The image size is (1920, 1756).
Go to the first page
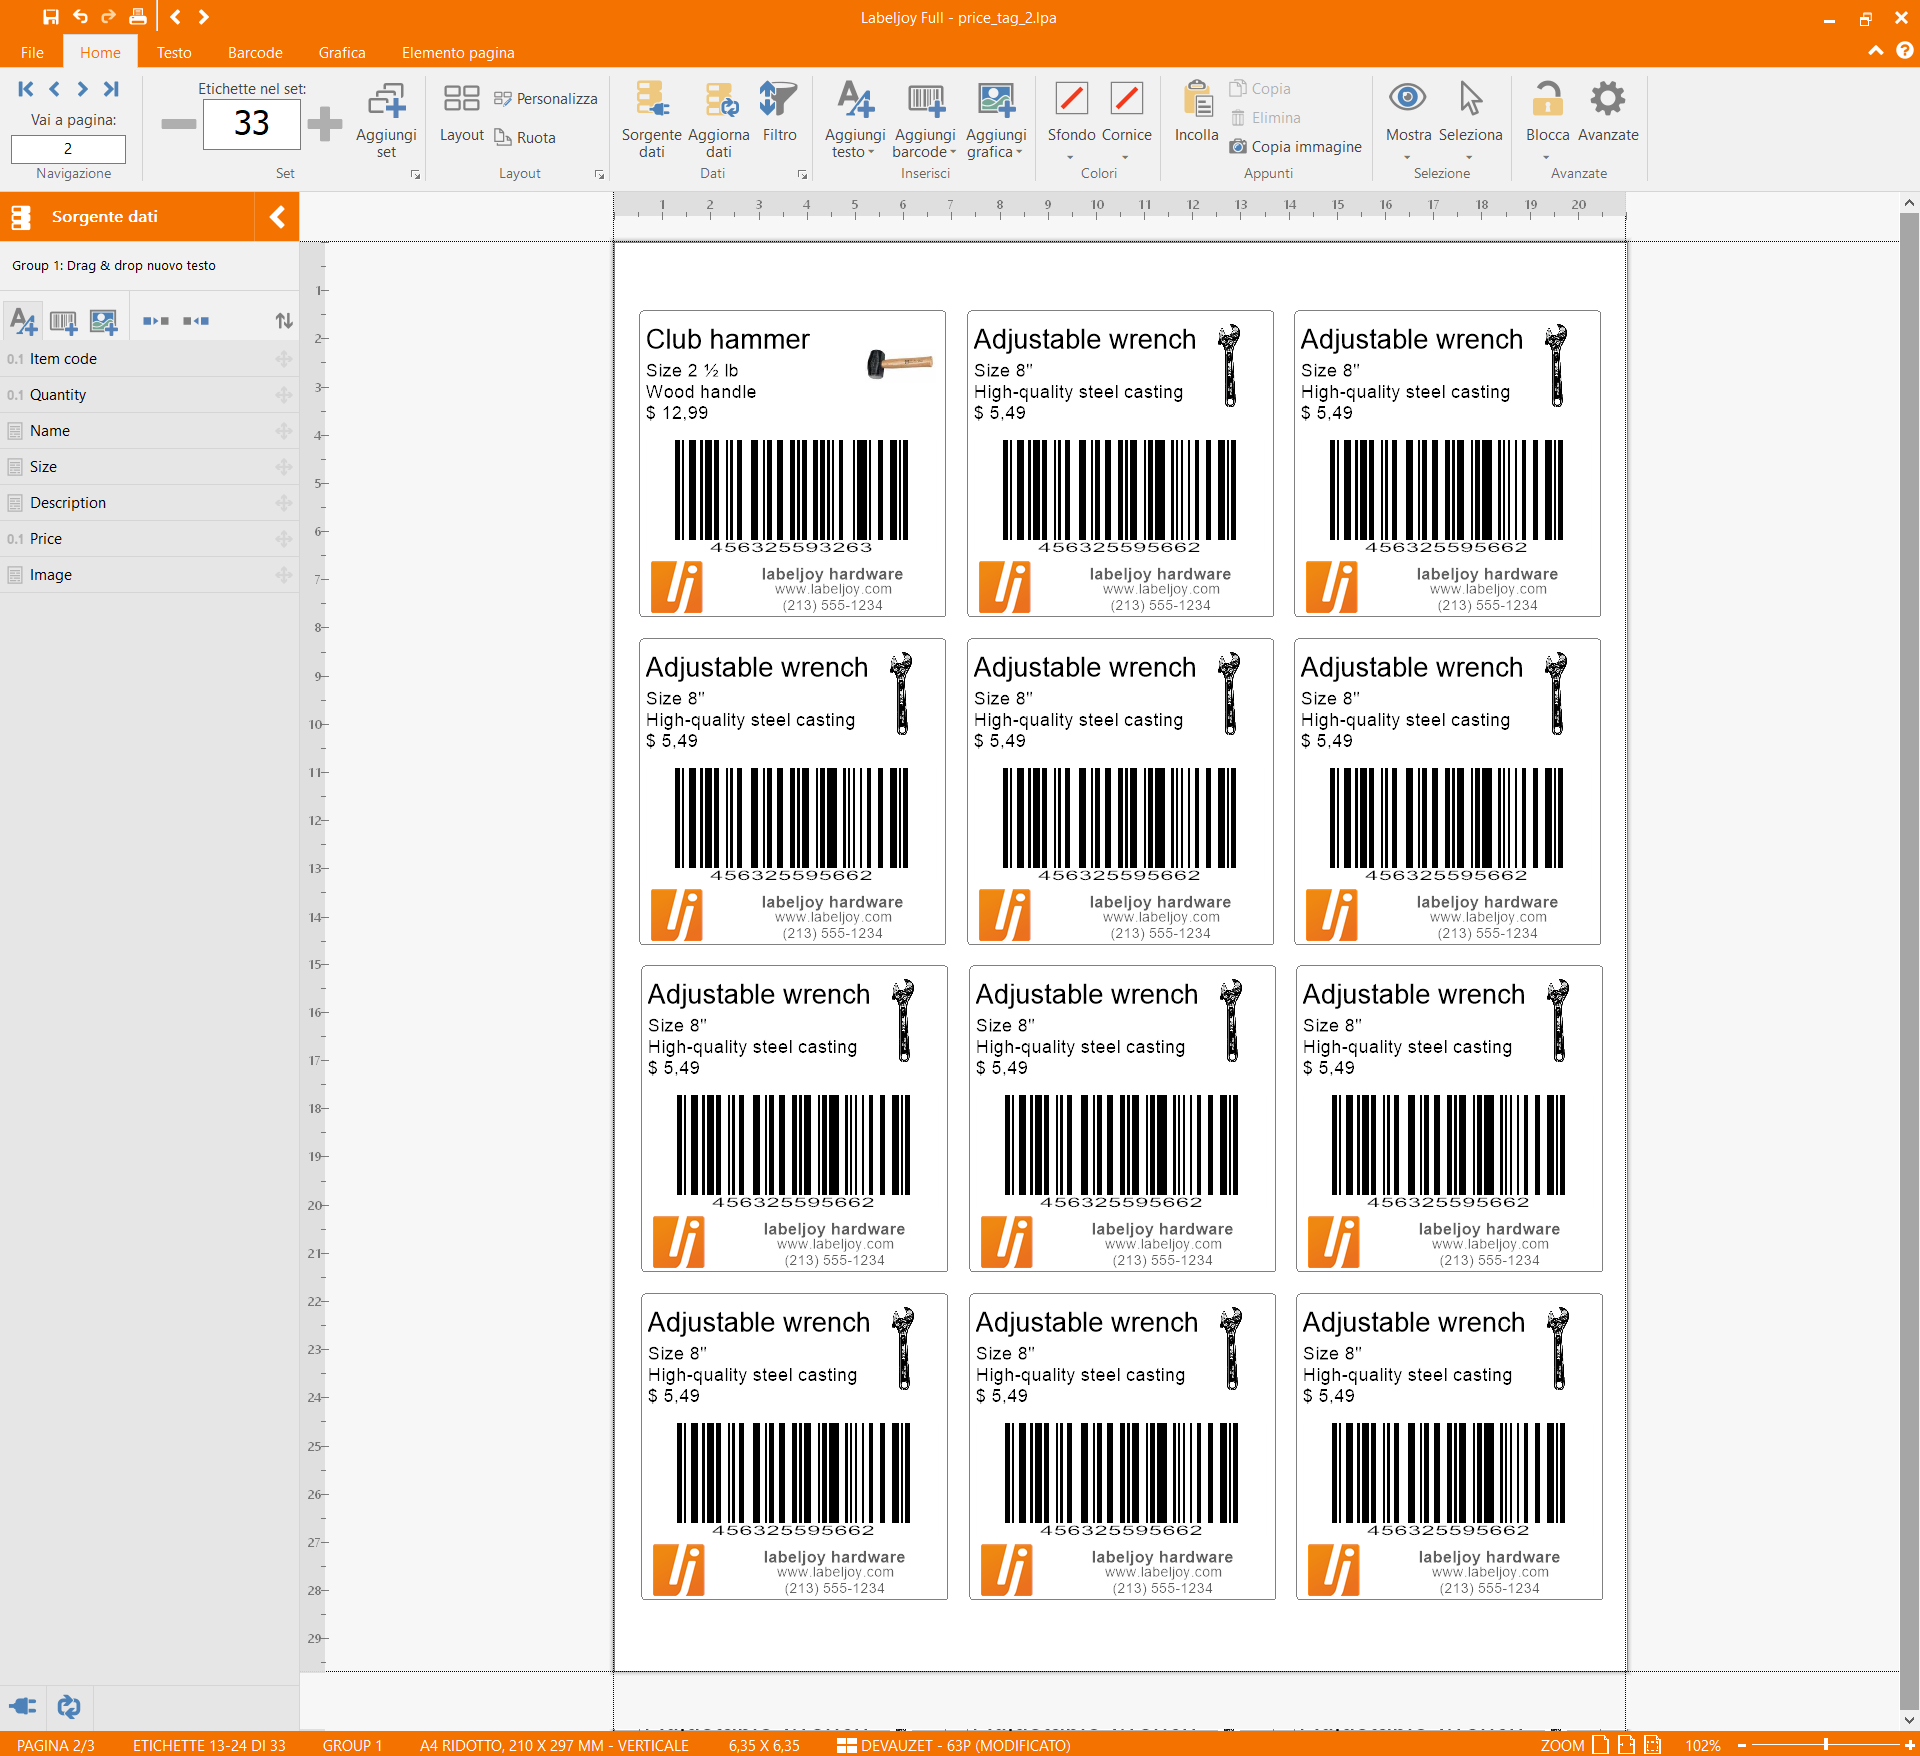[26, 89]
